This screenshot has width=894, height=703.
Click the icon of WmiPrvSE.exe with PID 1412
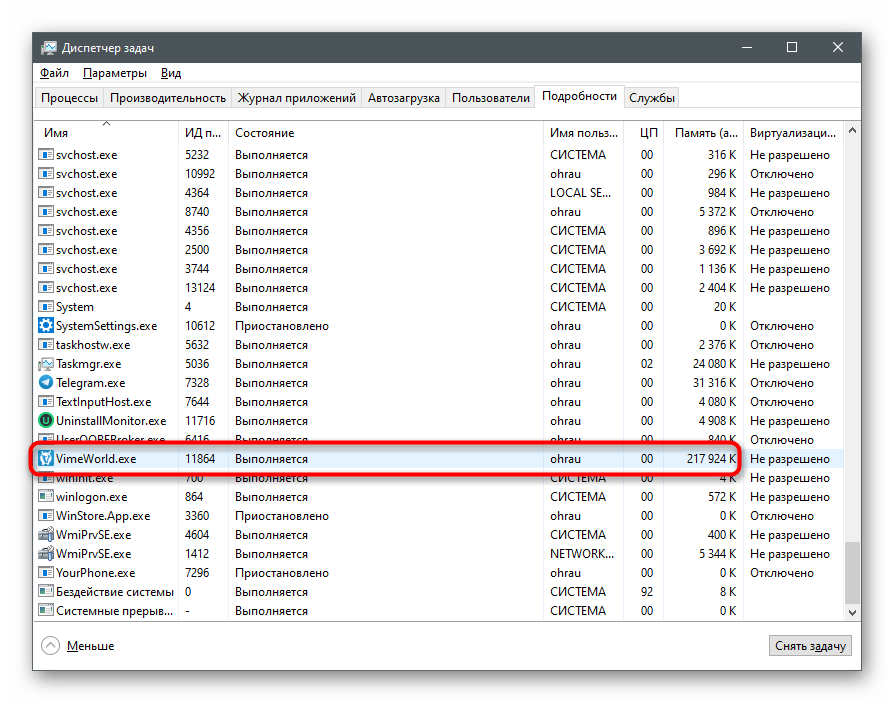46,554
